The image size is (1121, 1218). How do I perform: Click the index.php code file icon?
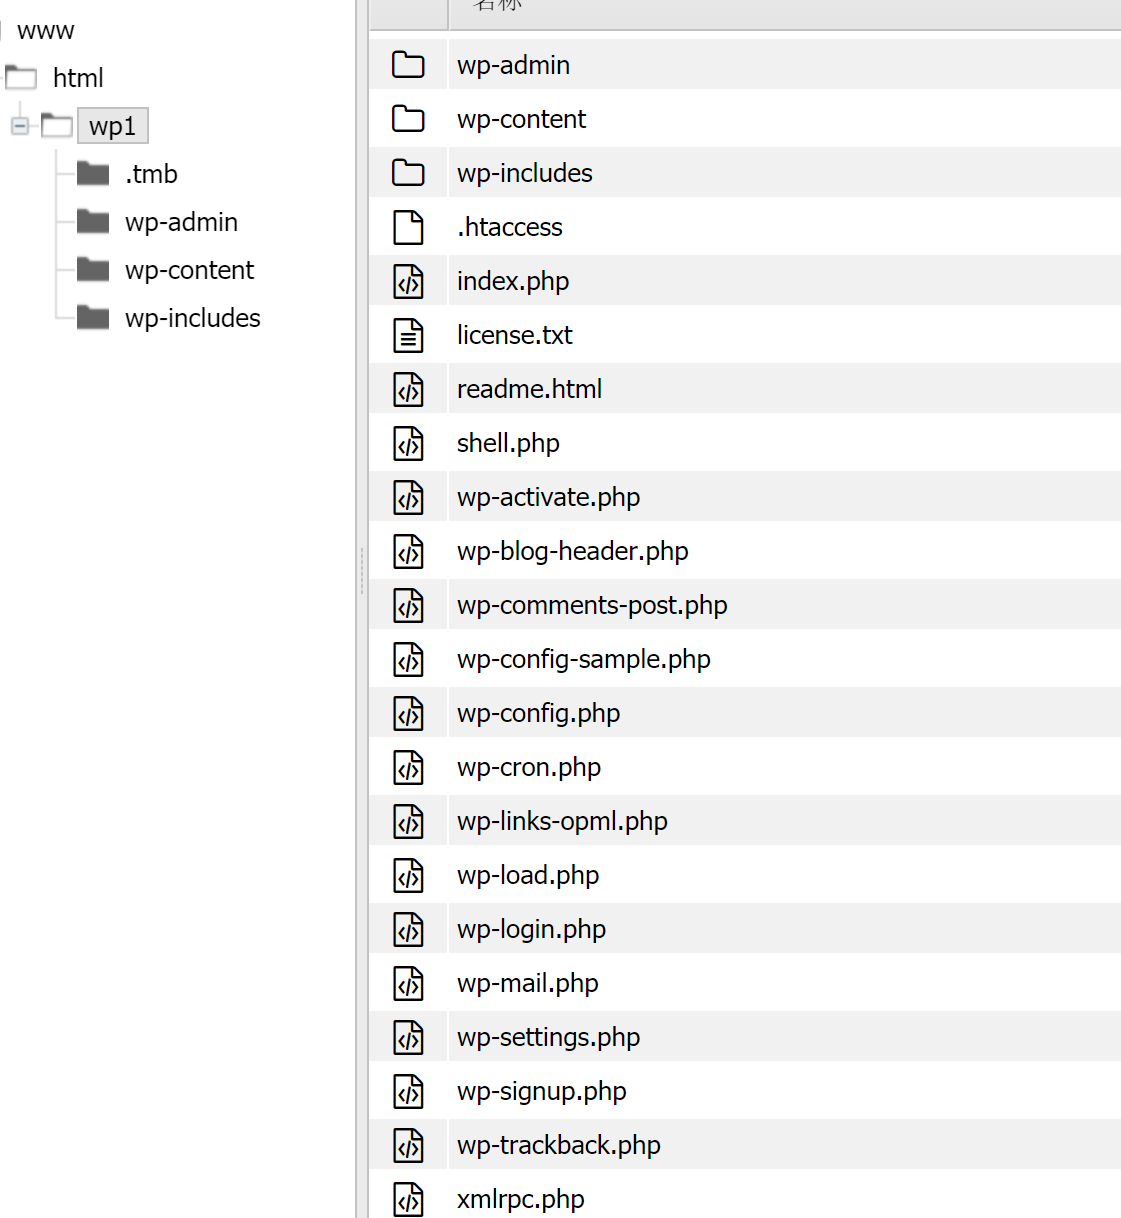408,281
